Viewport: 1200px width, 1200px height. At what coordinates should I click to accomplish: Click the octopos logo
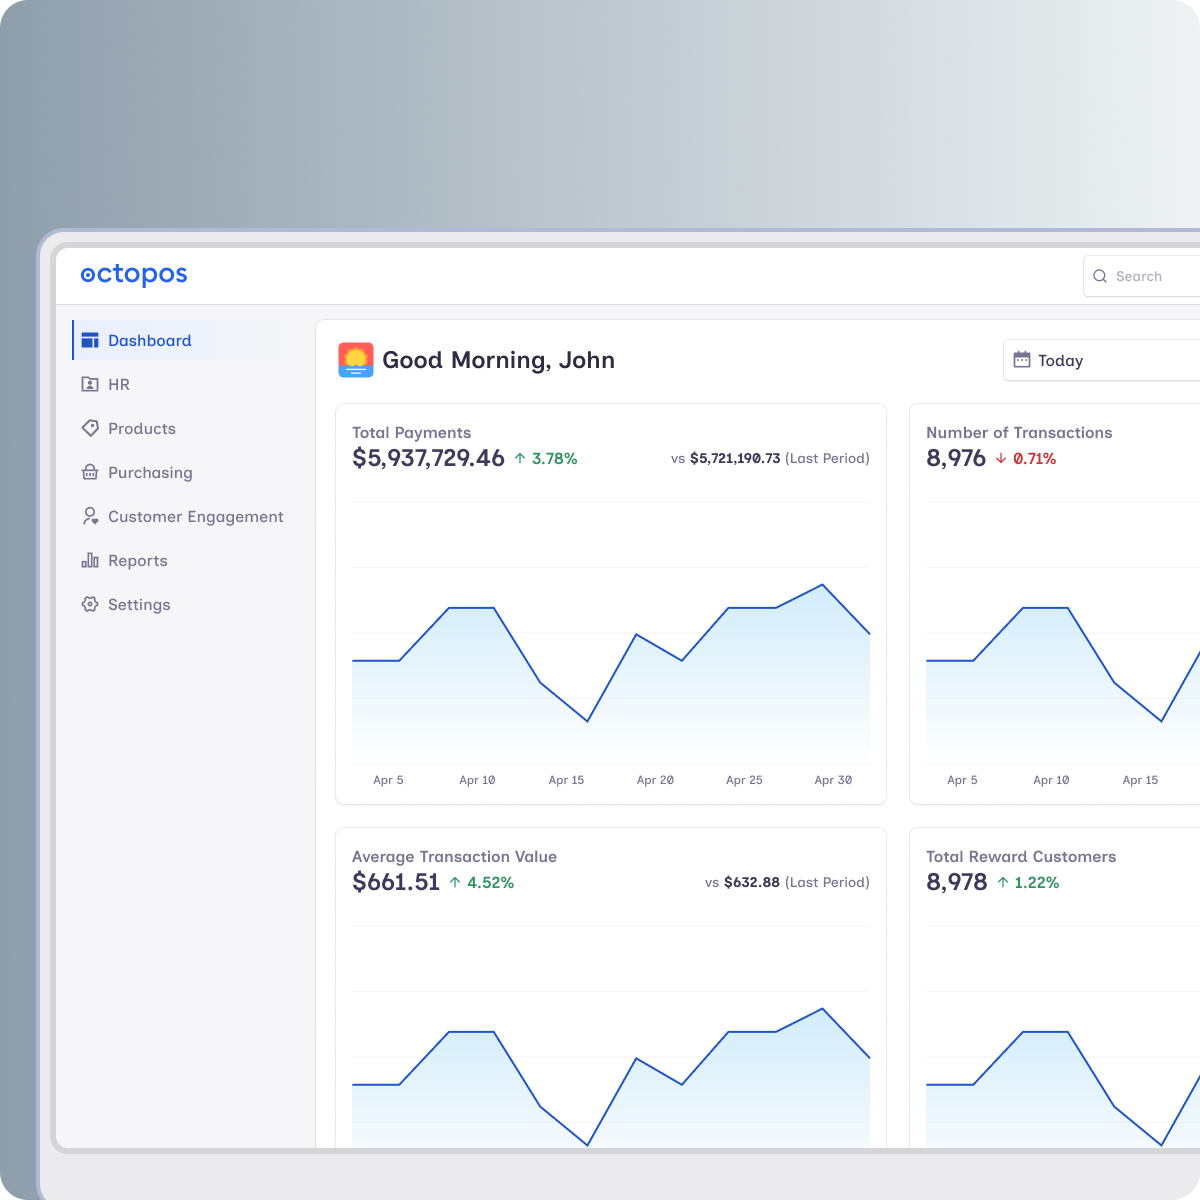tap(134, 275)
